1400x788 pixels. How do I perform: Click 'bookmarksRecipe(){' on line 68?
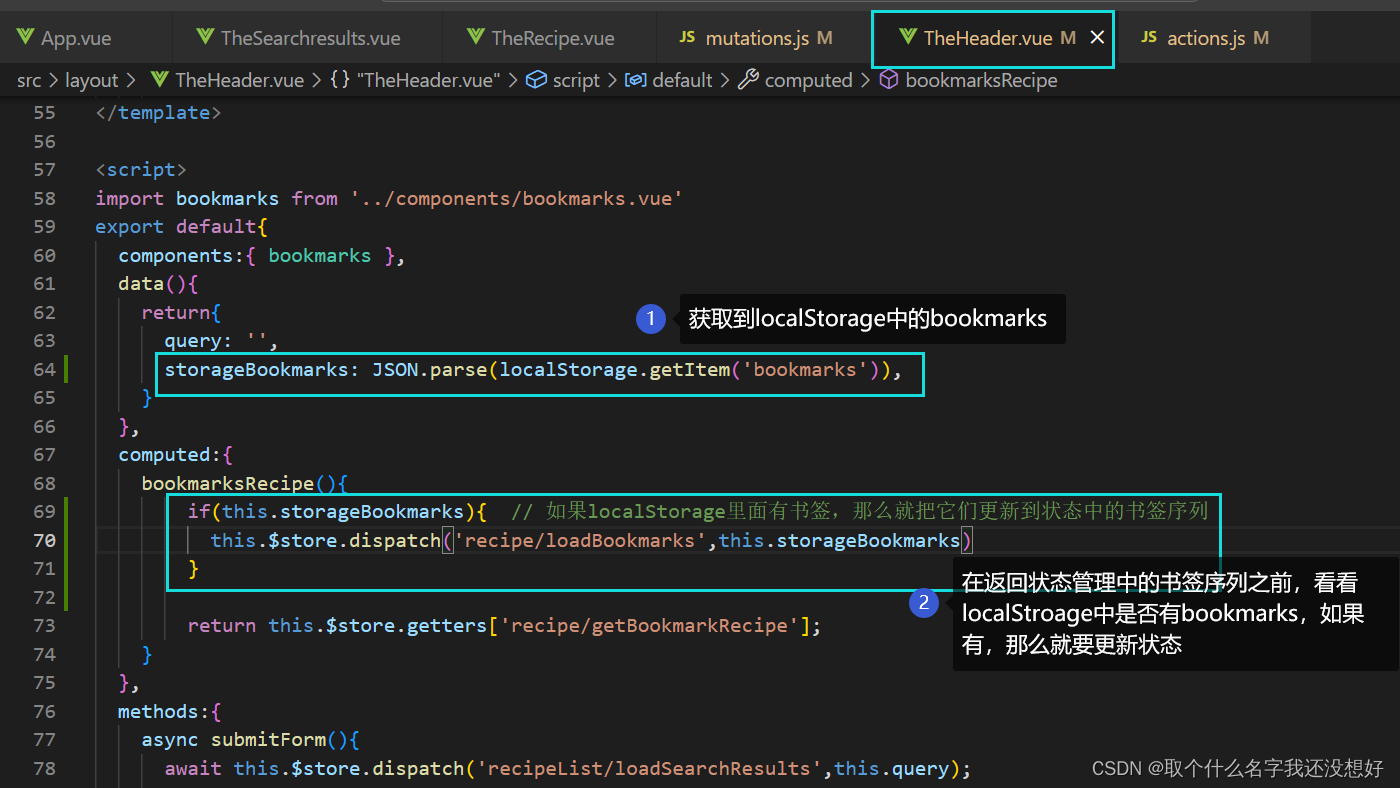click(244, 483)
